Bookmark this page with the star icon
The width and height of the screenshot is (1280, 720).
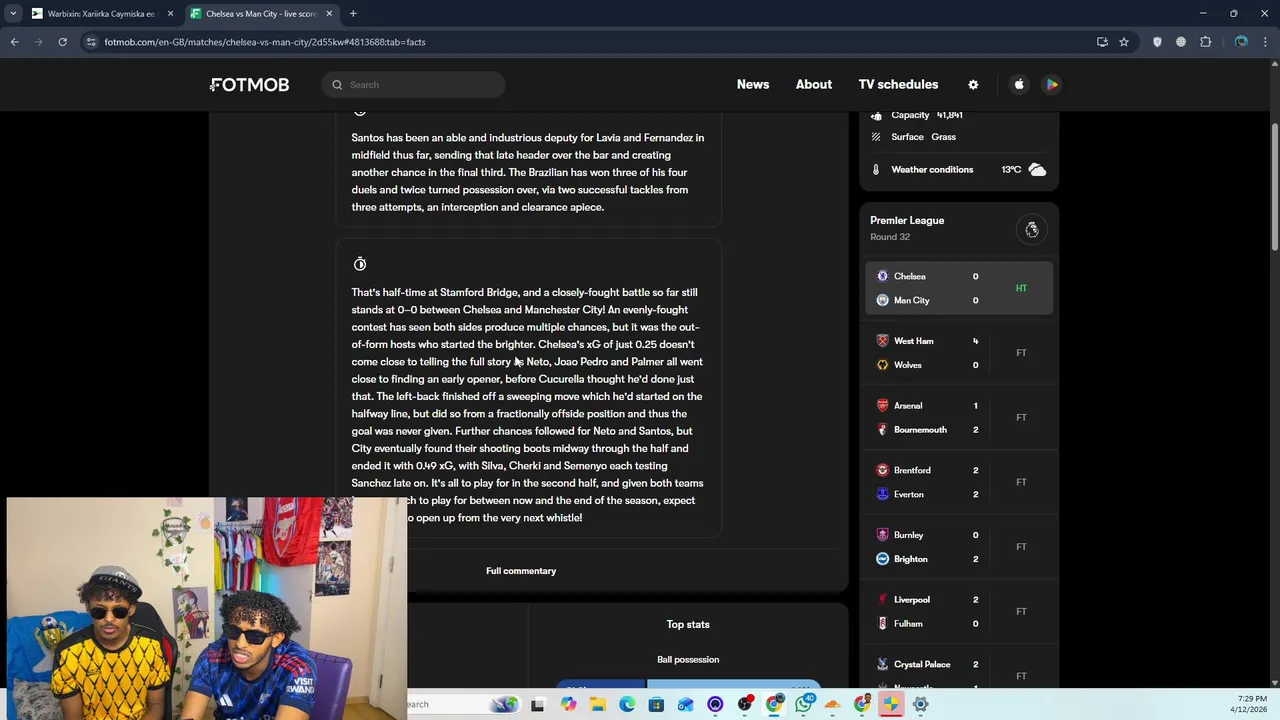[x=1124, y=42]
